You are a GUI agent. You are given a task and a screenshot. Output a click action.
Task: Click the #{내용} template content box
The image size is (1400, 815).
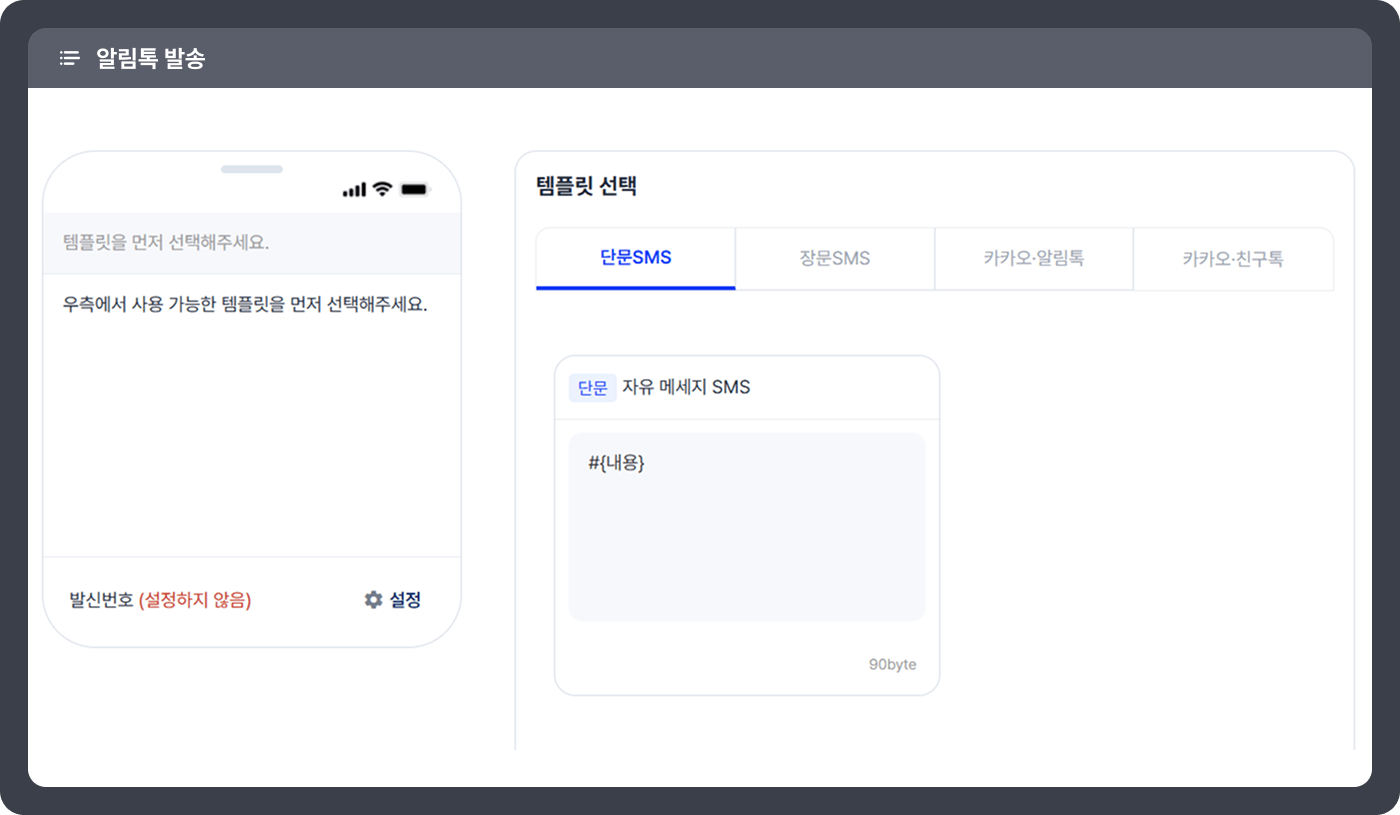pyautogui.click(x=746, y=526)
